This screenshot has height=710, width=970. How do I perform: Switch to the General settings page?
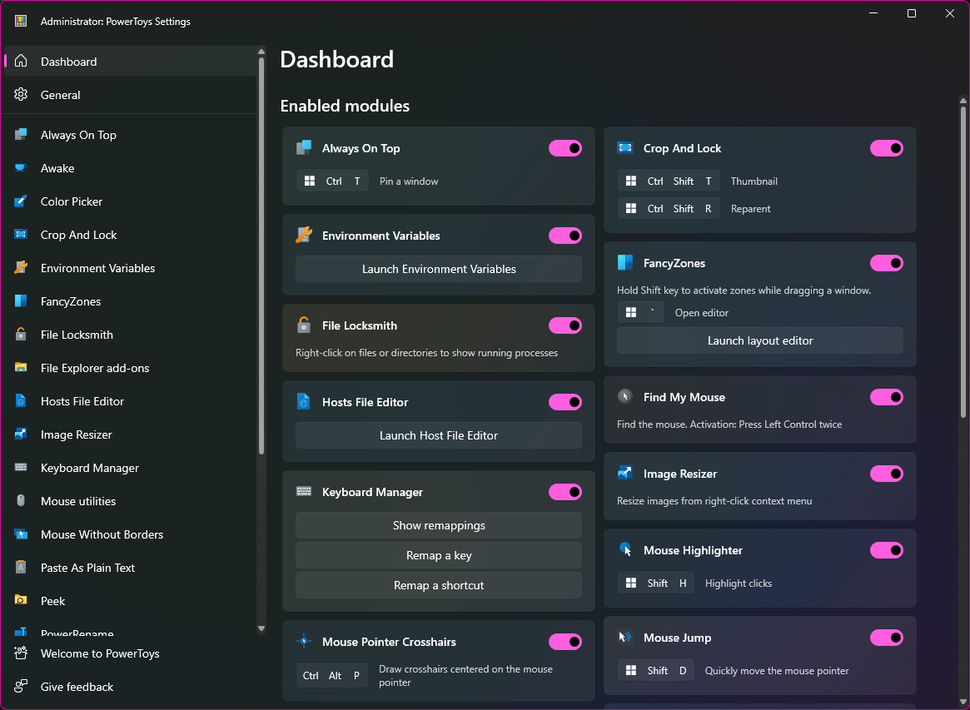click(x=60, y=94)
